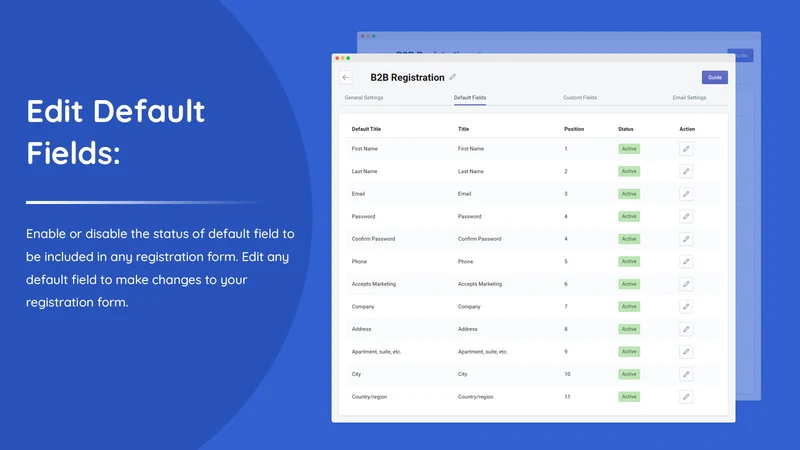Click the Active status in Password row
This screenshot has height=450, width=800.
tap(629, 216)
